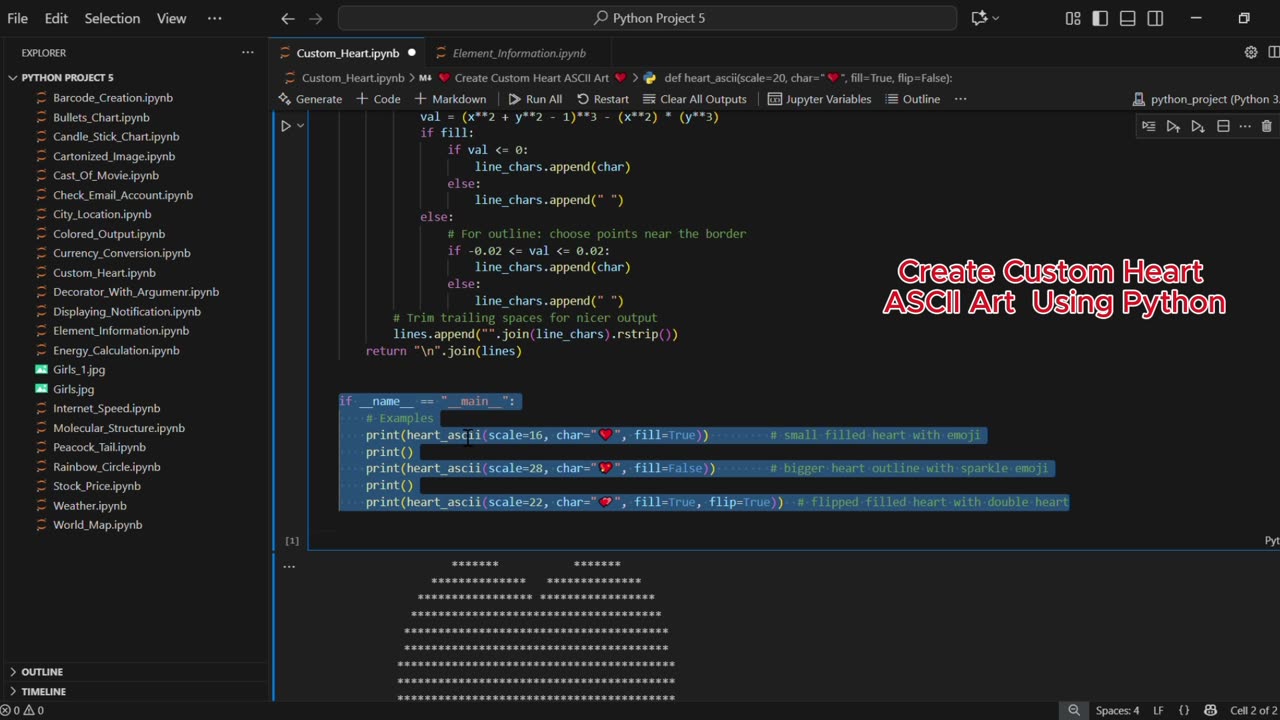The image size is (1280, 720).
Task: Toggle the secondary side bar
Action: [1155, 18]
